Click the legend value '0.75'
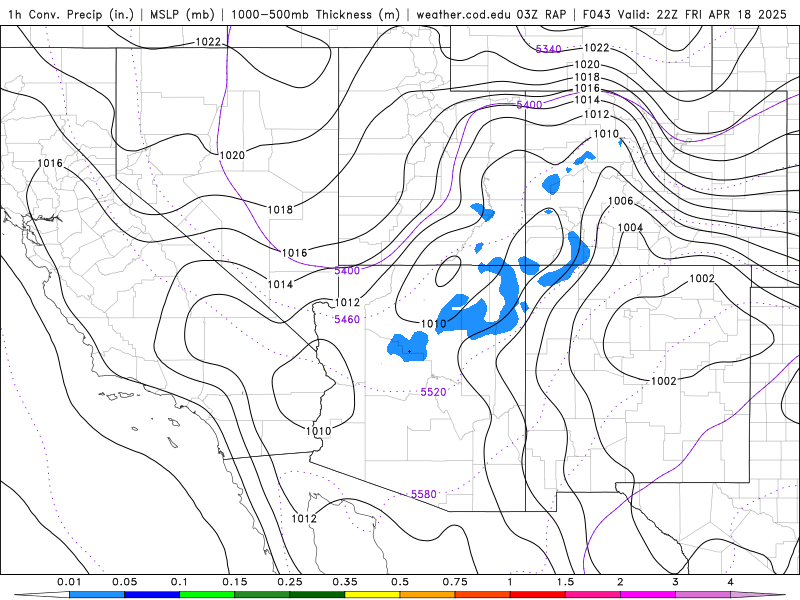The height and width of the screenshot is (600, 800). point(455,582)
